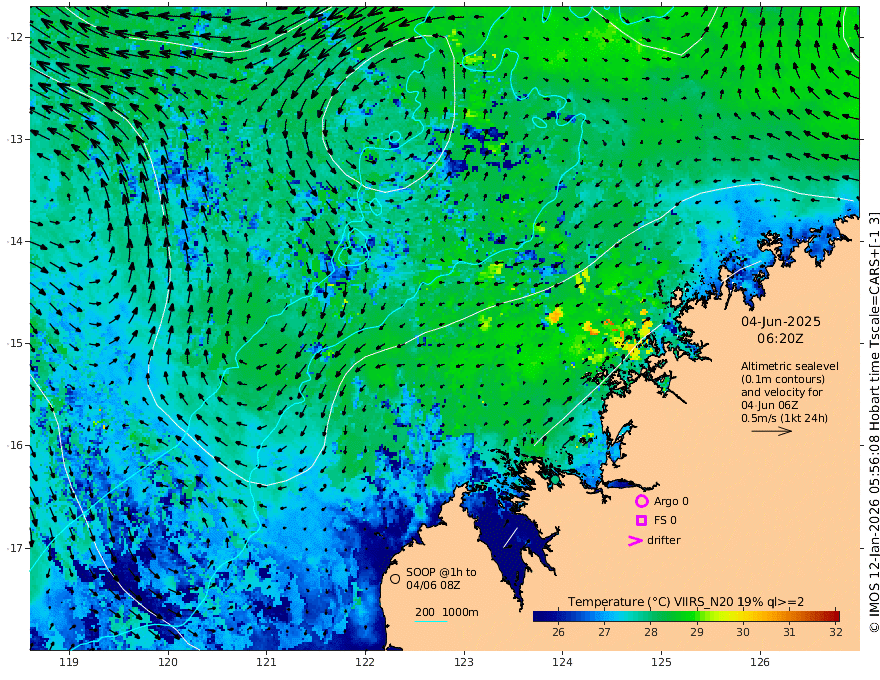The image size is (880, 680).
Task: Click longitude axis label 119
Action: 69,663
